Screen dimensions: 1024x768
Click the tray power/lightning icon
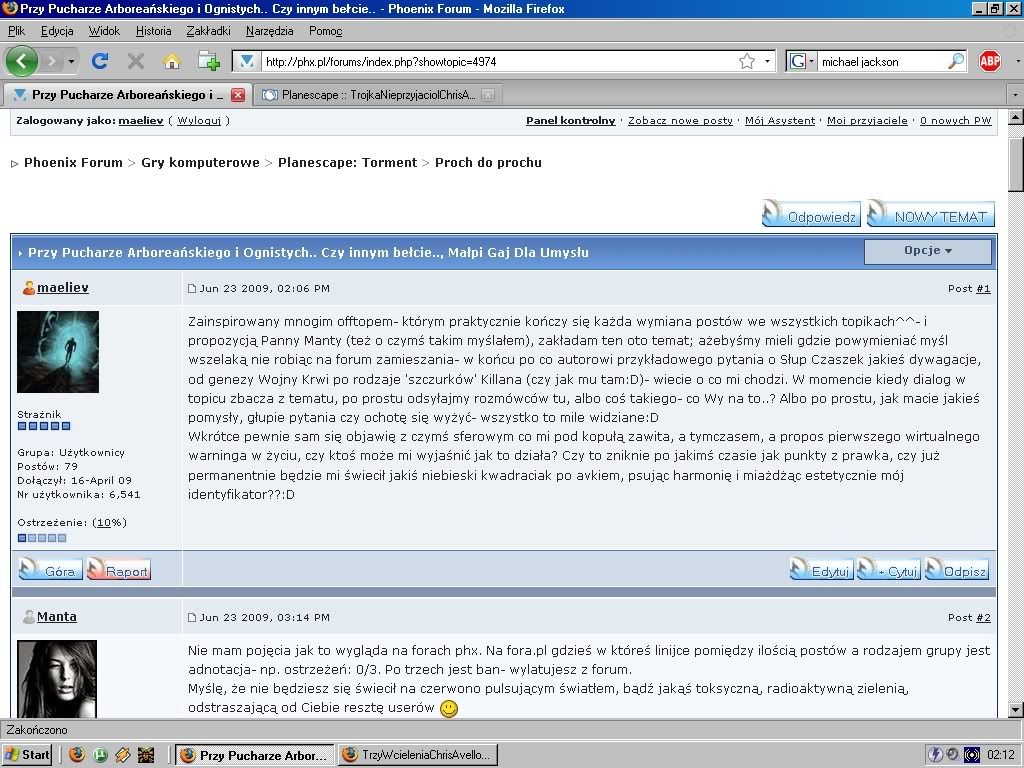935,755
